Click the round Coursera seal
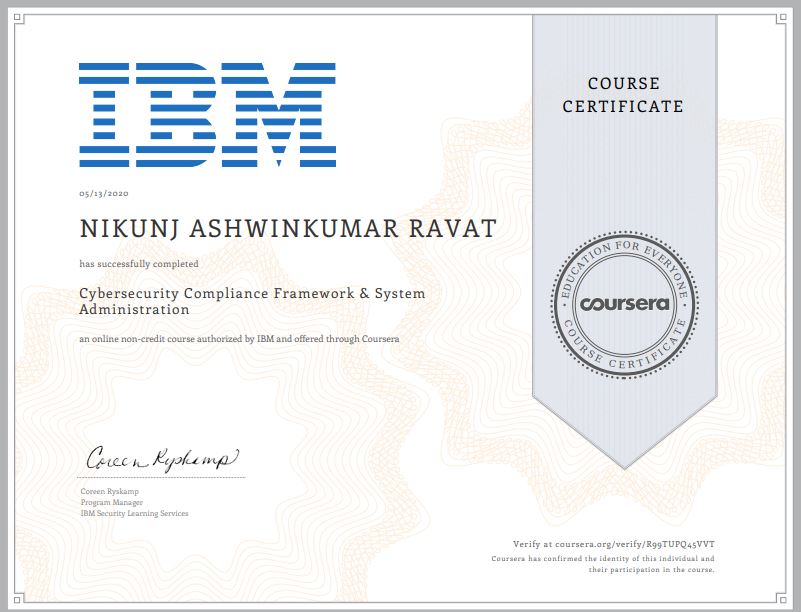Screen dimensions: 801x612 pyautogui.click(x=623, y=302)
